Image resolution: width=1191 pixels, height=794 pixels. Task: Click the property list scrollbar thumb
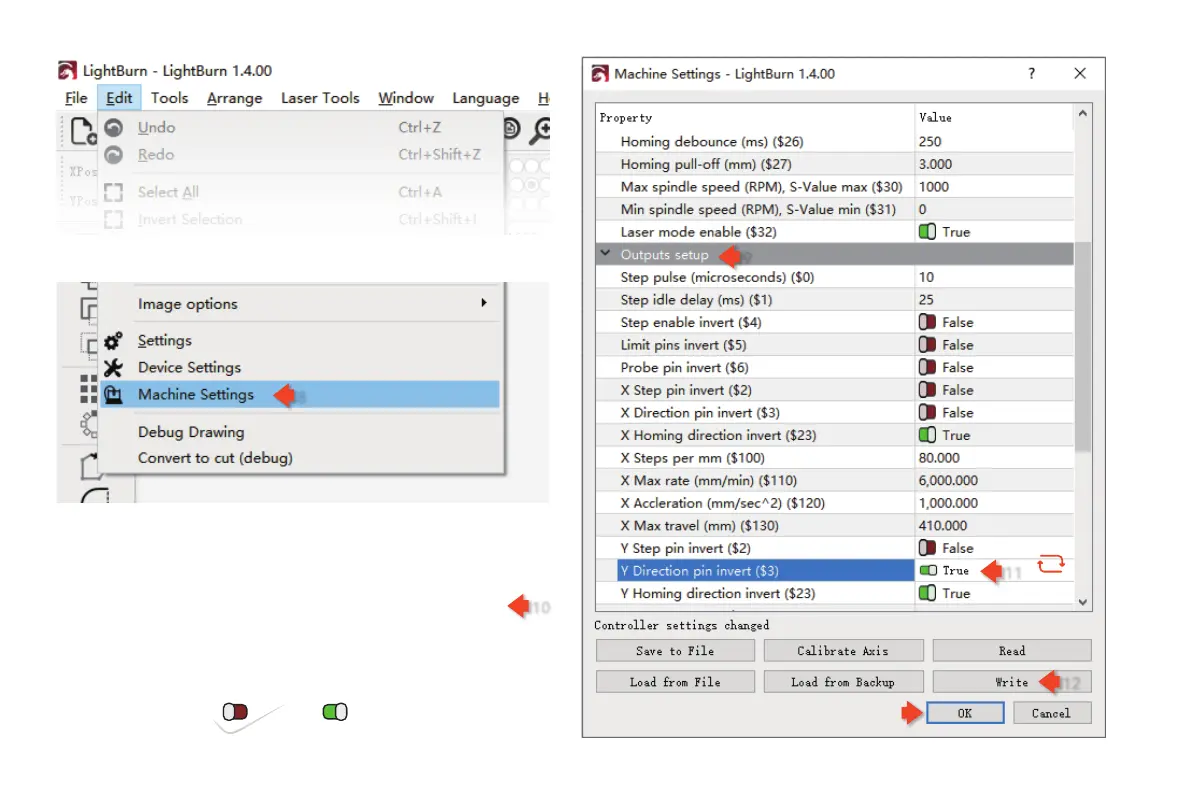1083,346
